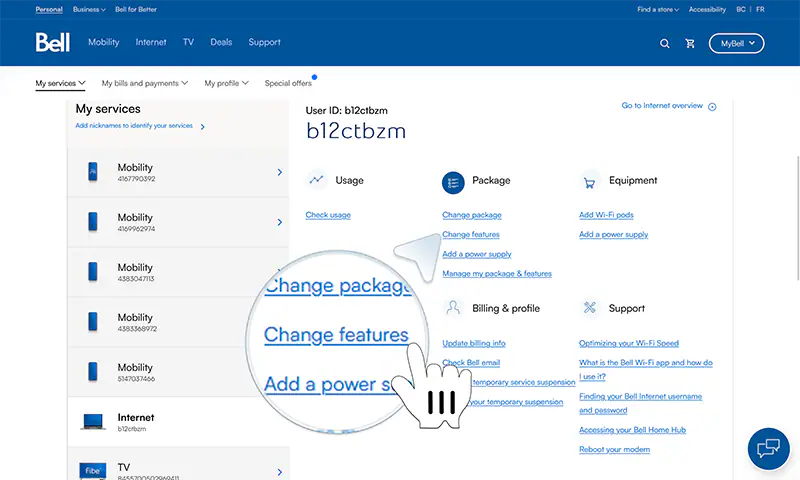Click phone icon for Mobility 4169962974
Screen dimensions: 800x480
93,222
